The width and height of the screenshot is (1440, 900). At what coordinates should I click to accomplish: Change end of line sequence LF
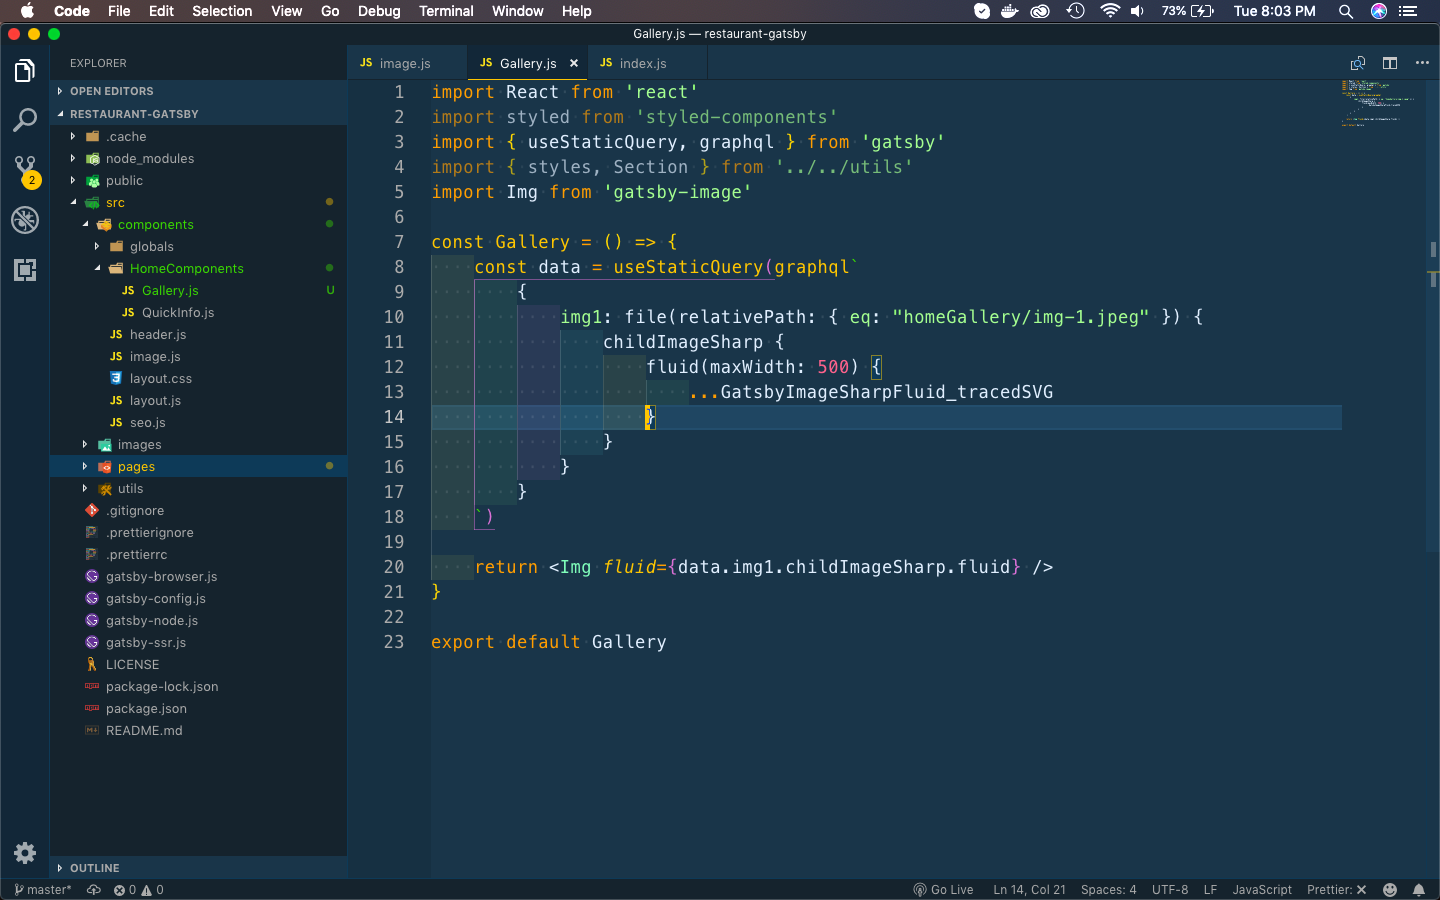click(x=1210, y=890)
